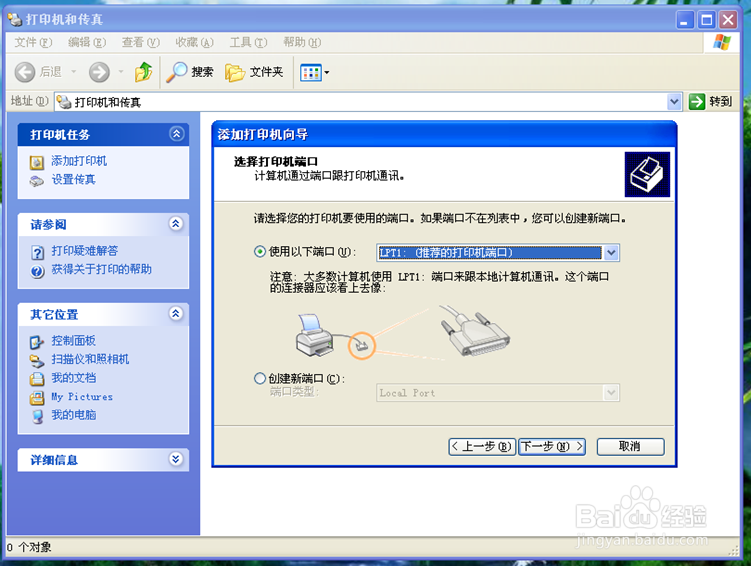Select the 创建新端口 radio button
Screen dimensions: 751x566
pos(260,379)
